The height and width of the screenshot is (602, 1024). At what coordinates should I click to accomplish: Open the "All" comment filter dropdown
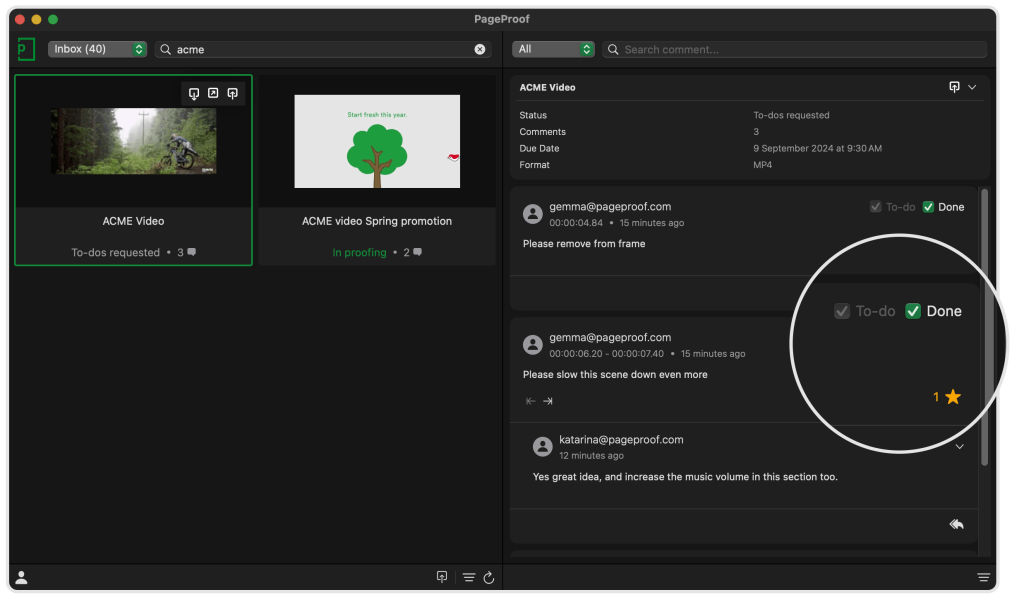[x=553, y=49]
